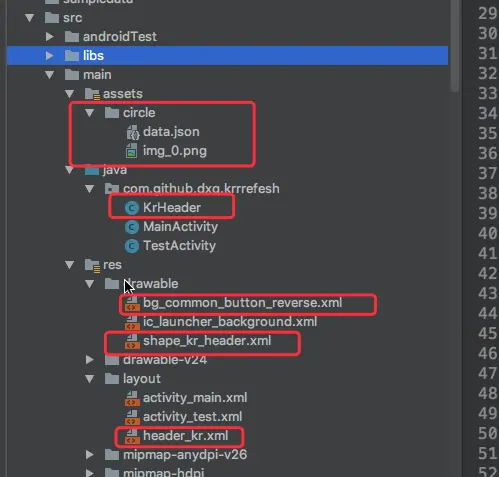Select the main folder label
Screen dimensions: 499x477
pos(97,75)
